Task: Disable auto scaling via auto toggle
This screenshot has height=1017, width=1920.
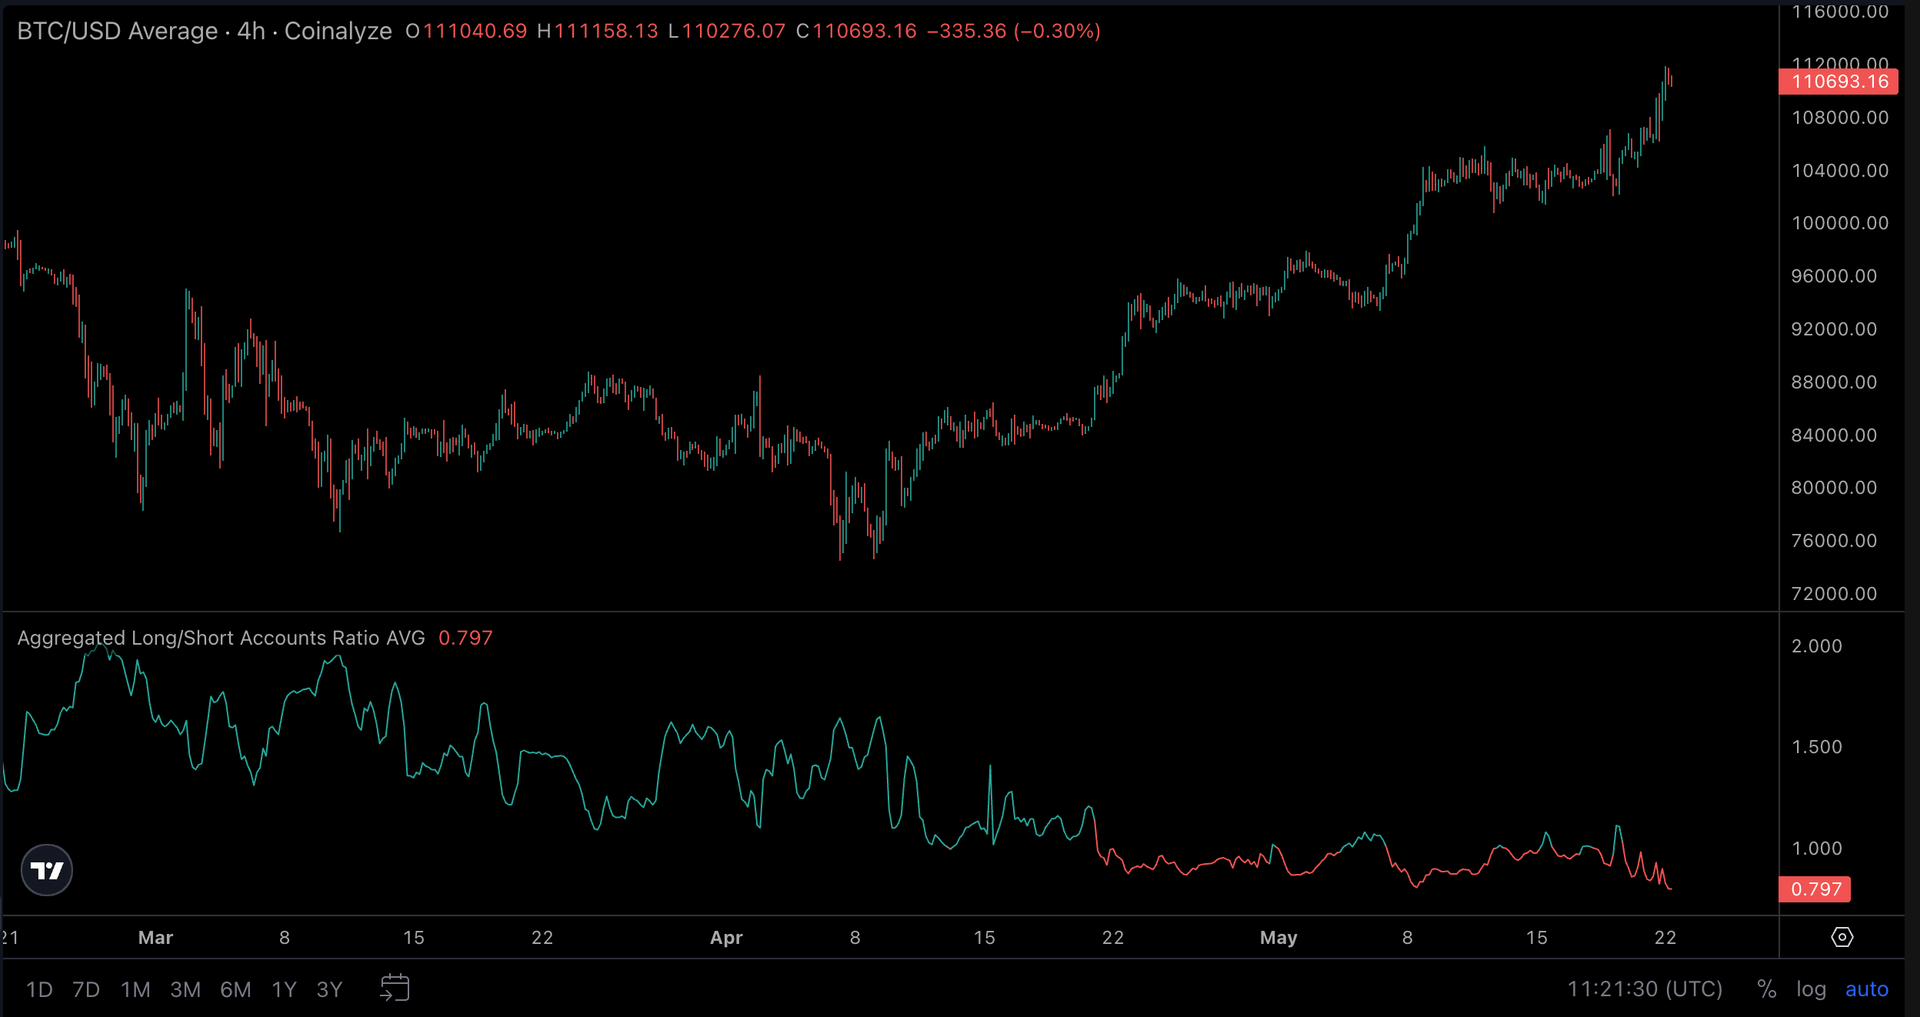Action: 1866,989
